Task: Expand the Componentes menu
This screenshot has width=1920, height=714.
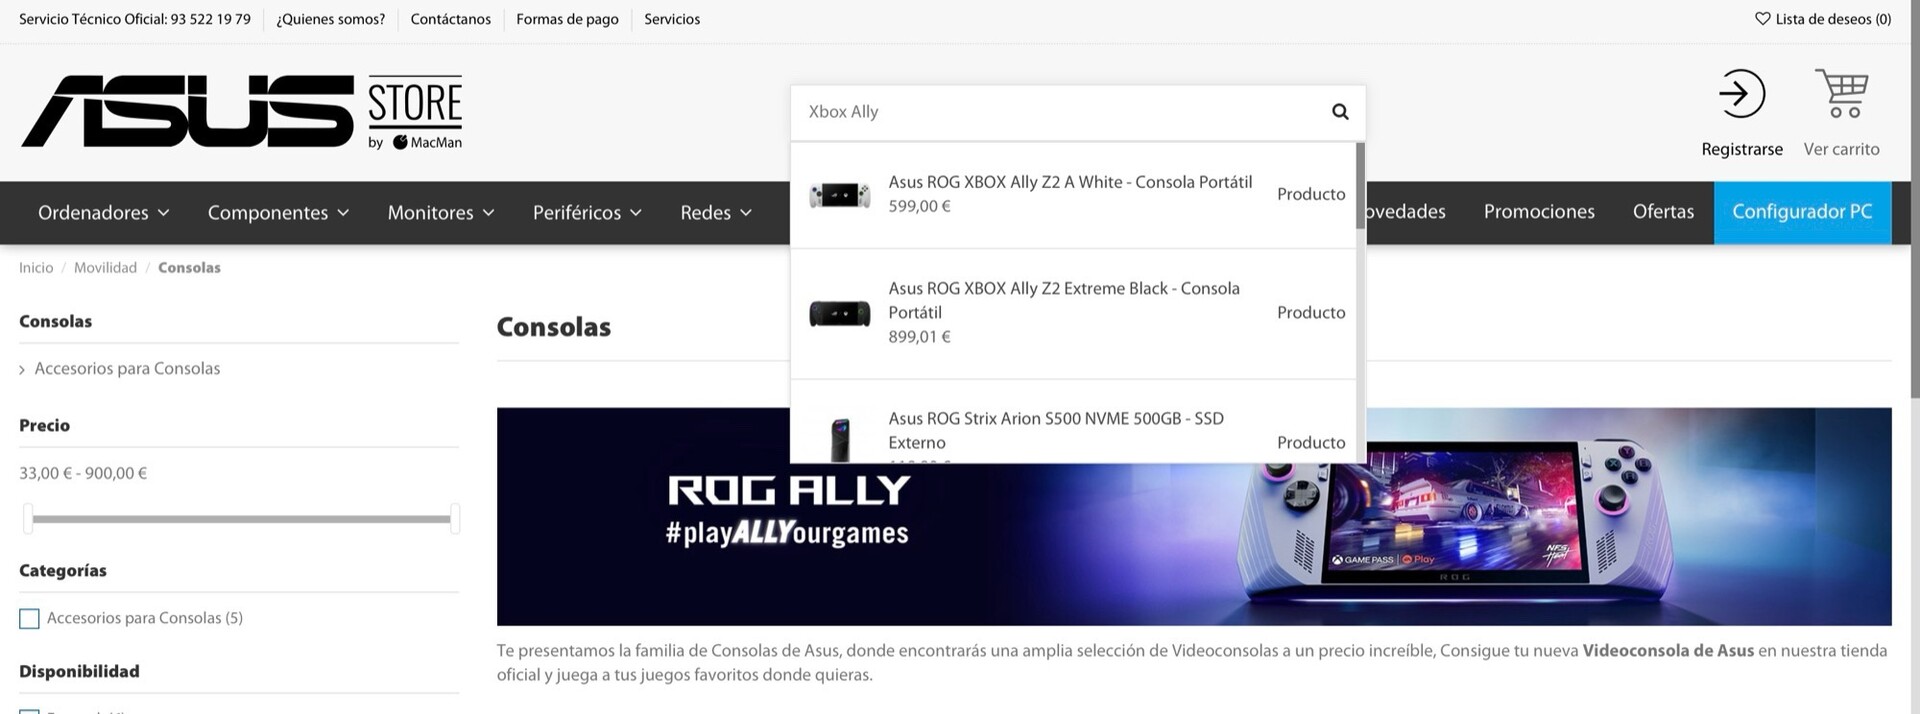Action: click(278, 213)
